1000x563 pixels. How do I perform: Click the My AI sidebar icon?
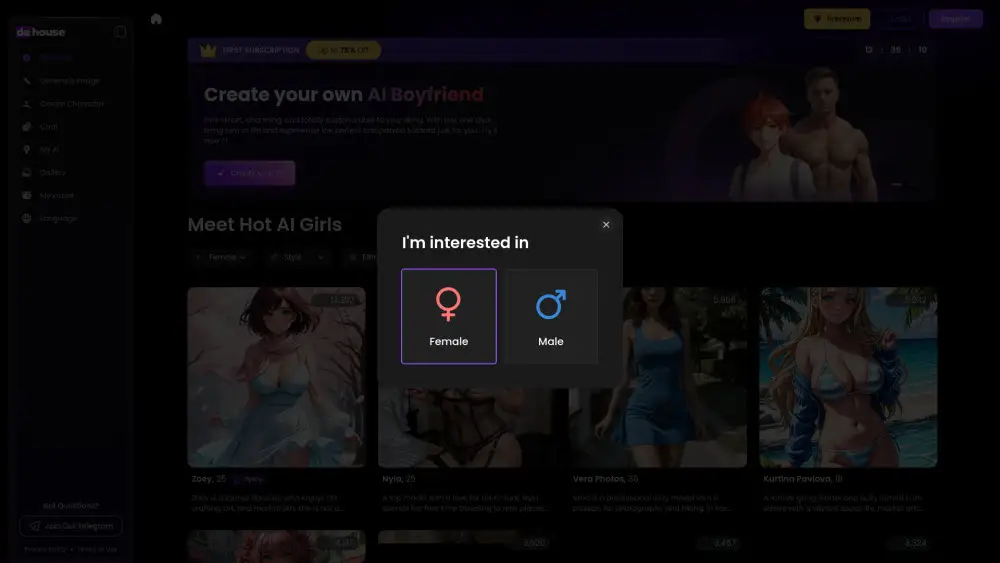pos(27,150)
